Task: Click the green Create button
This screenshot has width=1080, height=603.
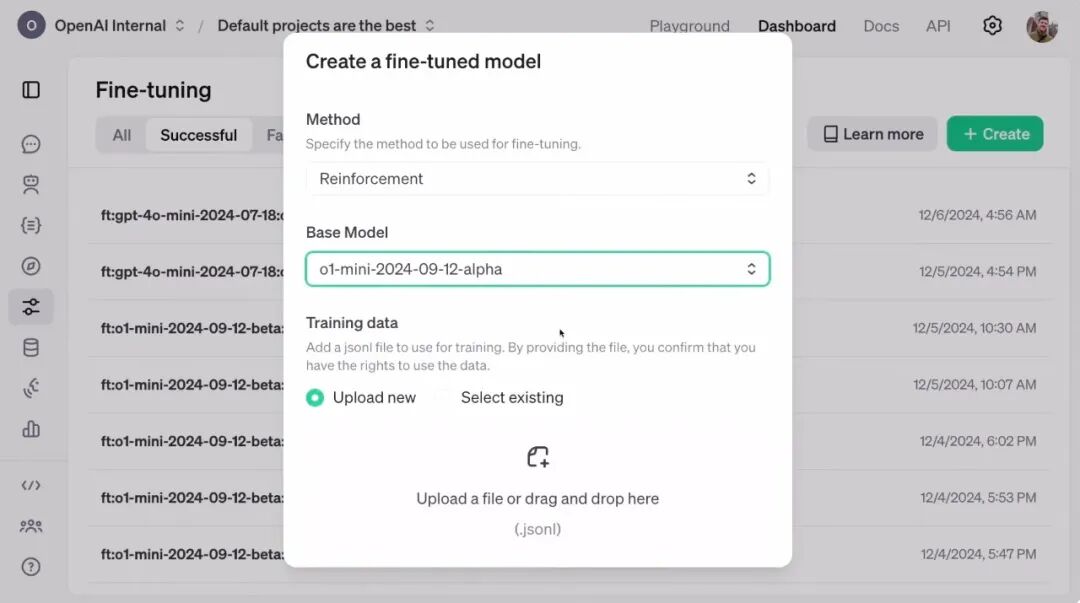Action: [994, 134]
